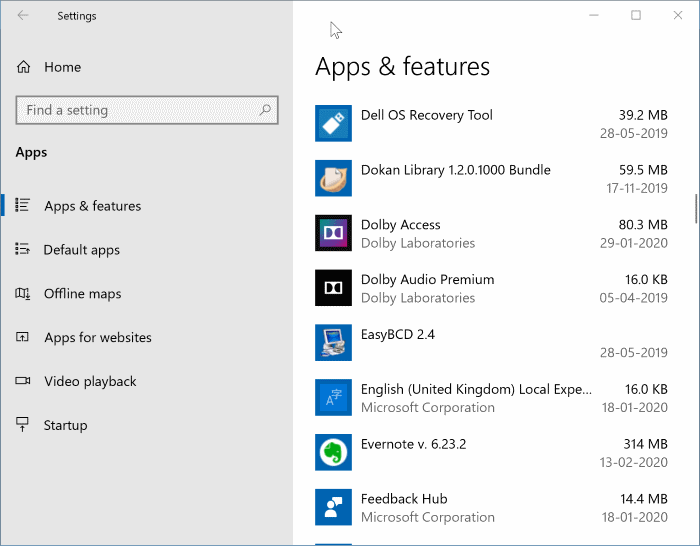Viewport: 700px width, 546px height.
Task: Select the Dolby Access app name
Action: click(400, 225)
